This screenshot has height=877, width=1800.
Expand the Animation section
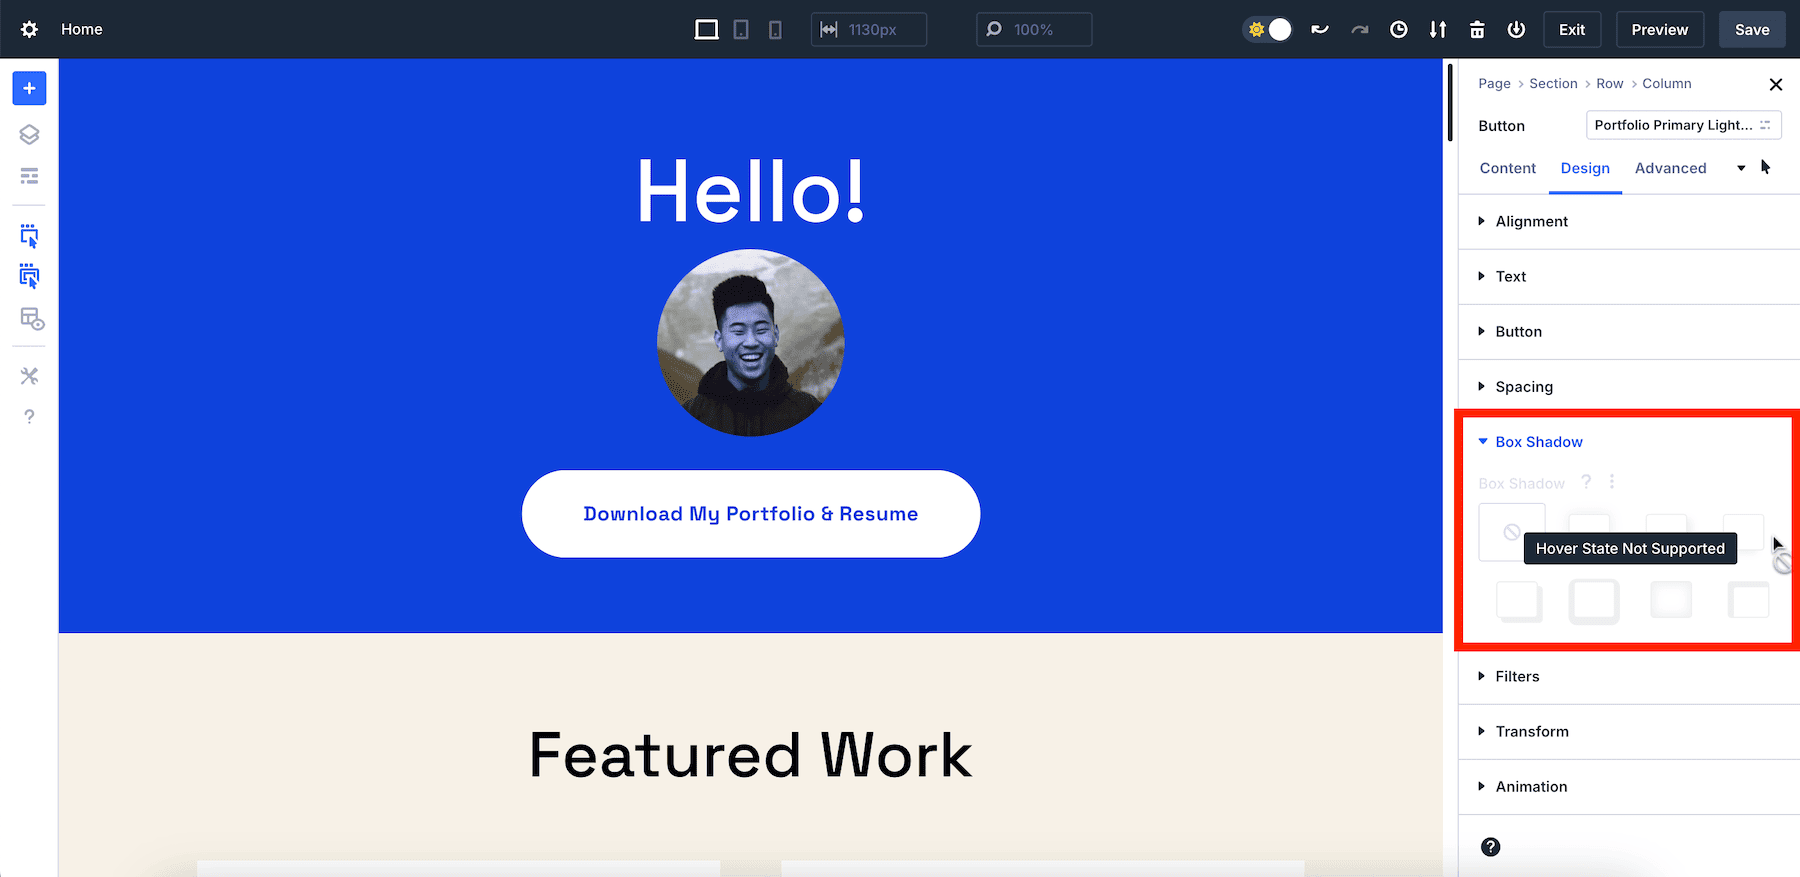(1629, 787)
